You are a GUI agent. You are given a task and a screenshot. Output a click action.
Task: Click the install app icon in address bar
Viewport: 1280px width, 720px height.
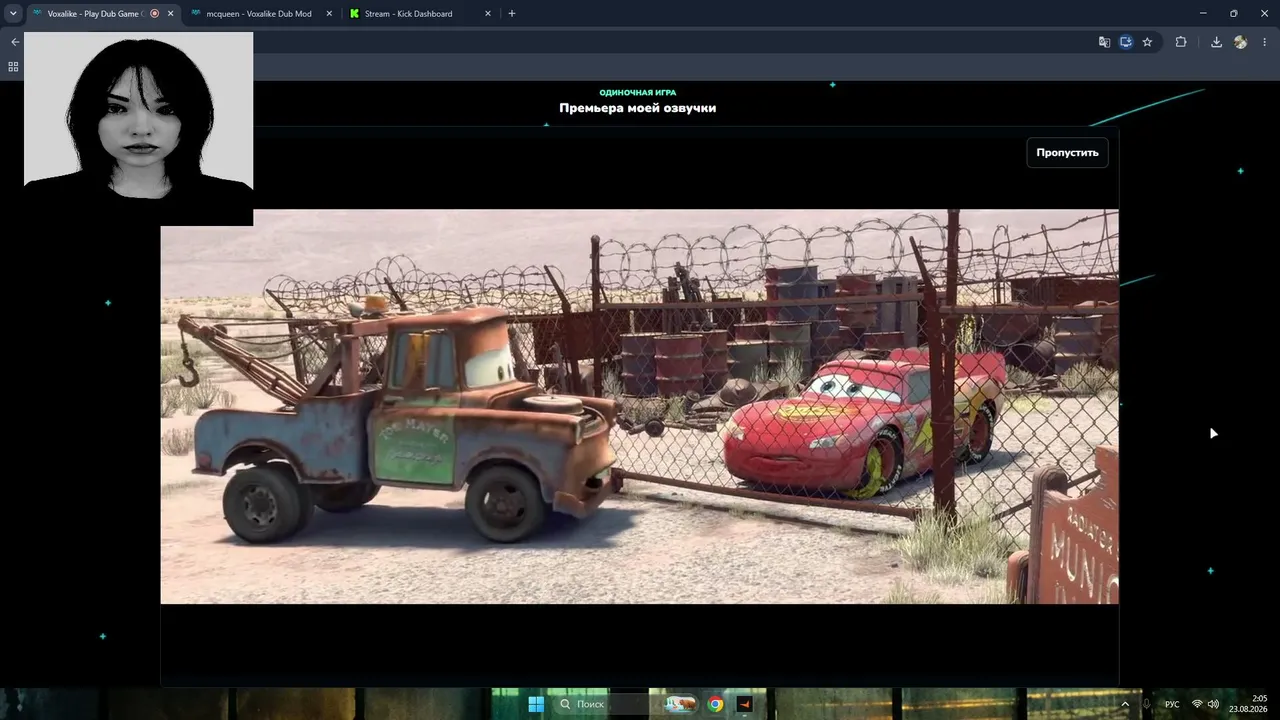(1126, 42)
